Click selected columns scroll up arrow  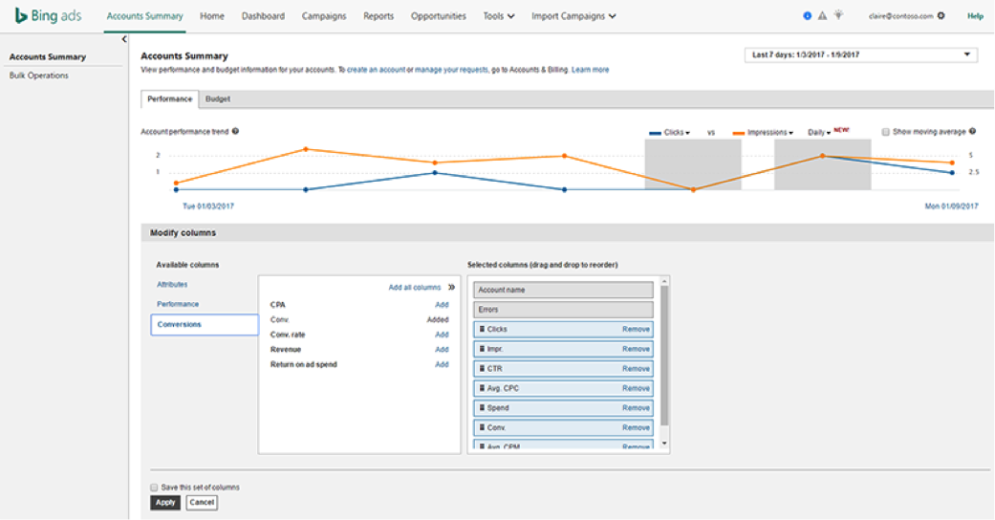click(664, 281)
